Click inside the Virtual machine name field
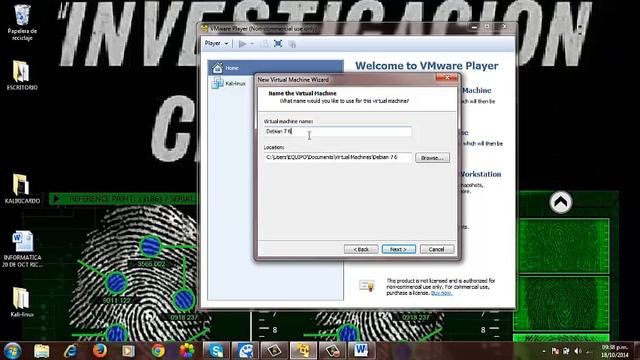Image resolution: width=640 pixels, height=360 pixels. 338,131
